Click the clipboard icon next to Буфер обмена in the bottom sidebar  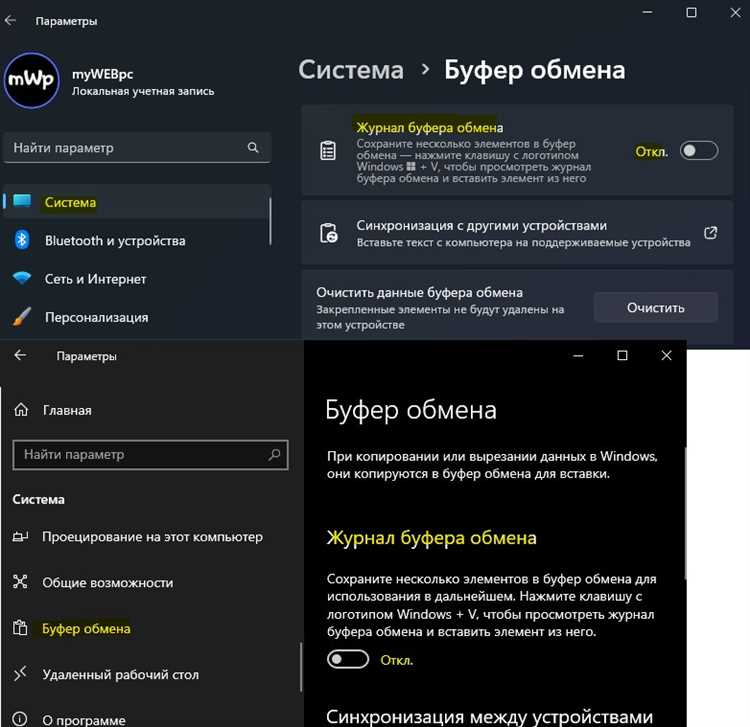click(20, 628)
